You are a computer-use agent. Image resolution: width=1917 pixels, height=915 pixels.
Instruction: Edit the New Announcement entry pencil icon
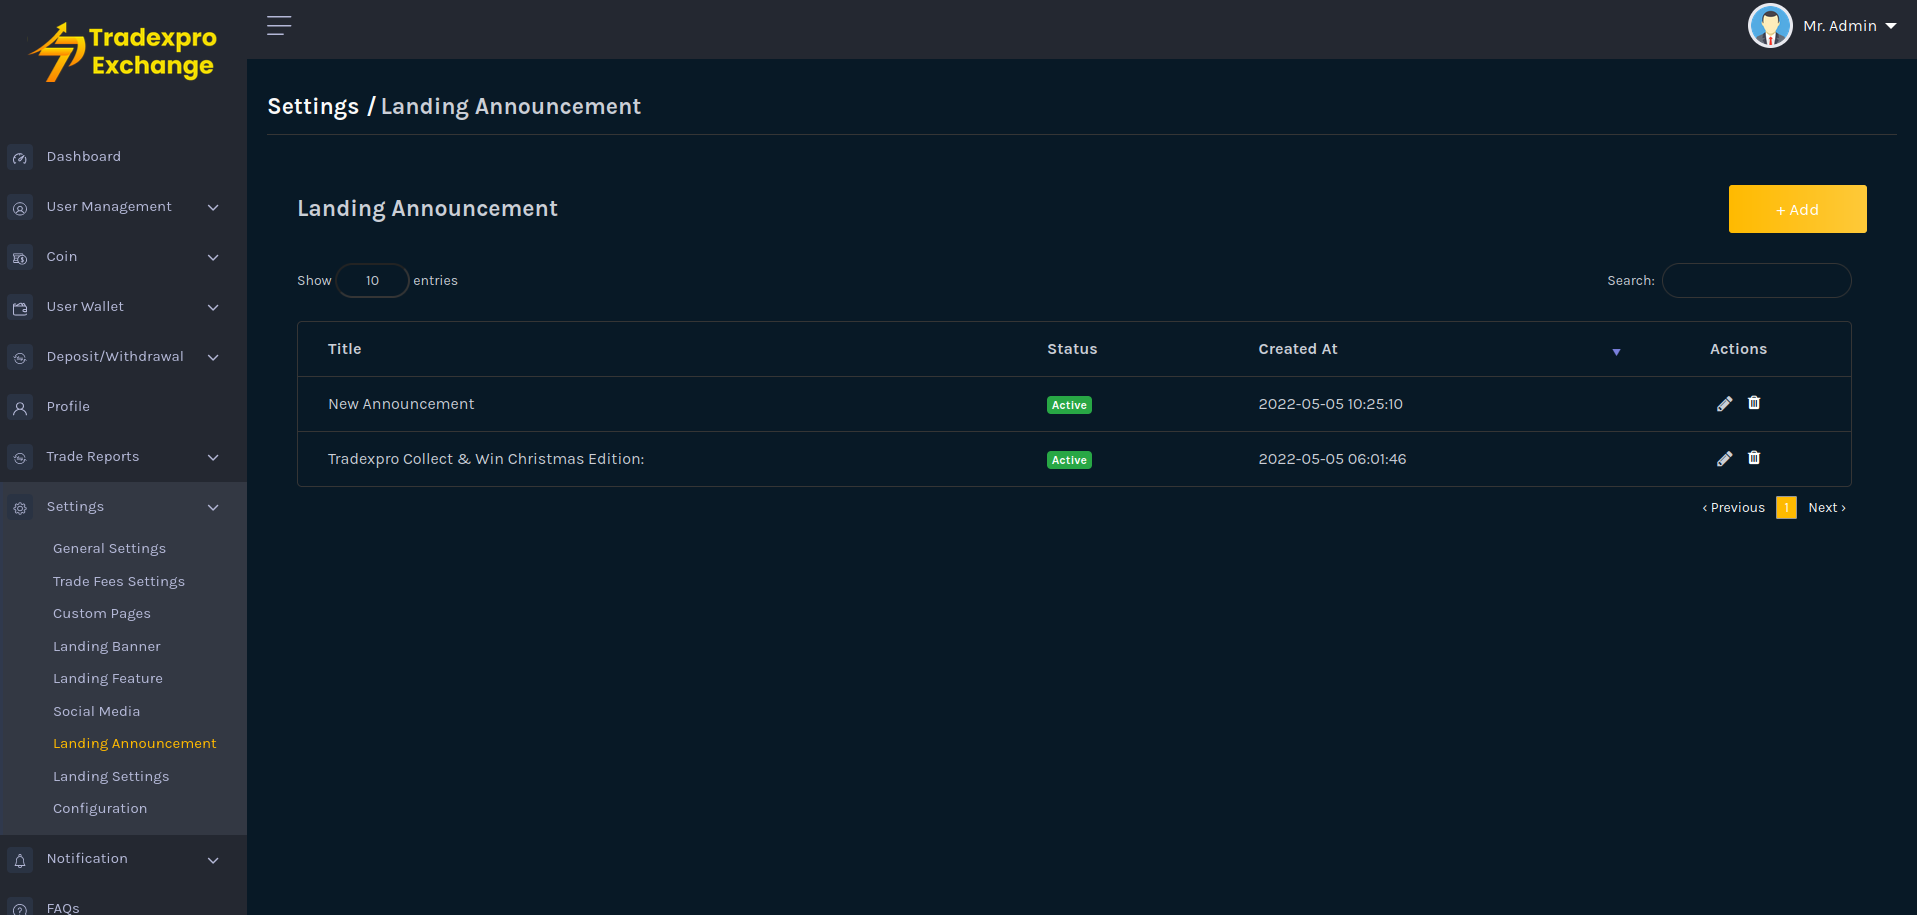(1724, 404)
